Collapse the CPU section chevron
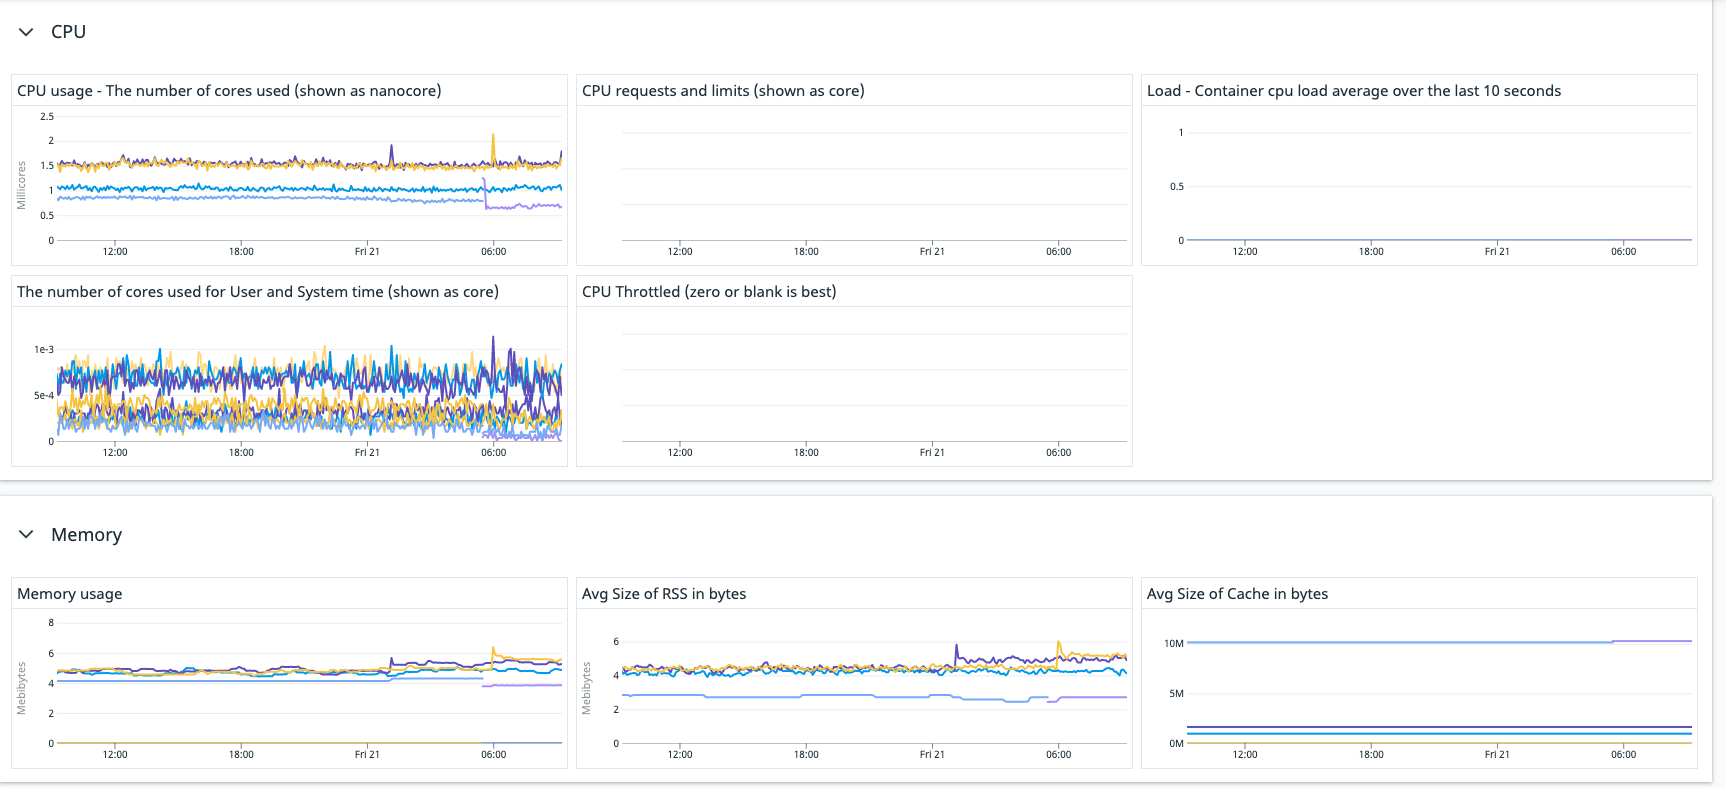 26,32
